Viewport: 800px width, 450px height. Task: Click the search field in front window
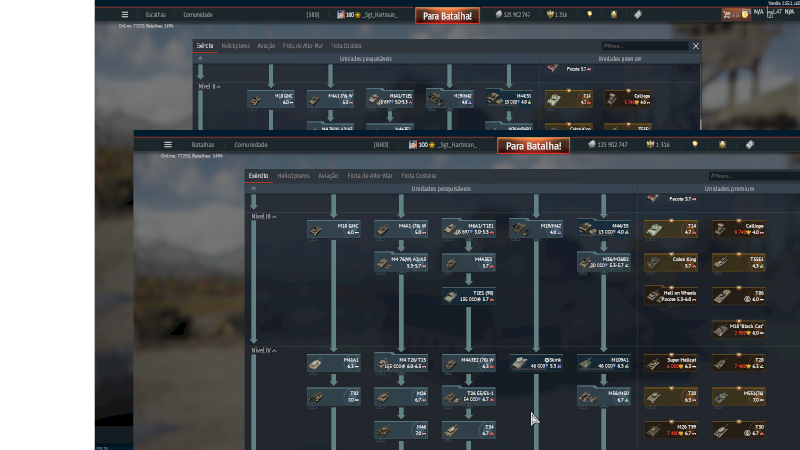(x=754, y=176)
